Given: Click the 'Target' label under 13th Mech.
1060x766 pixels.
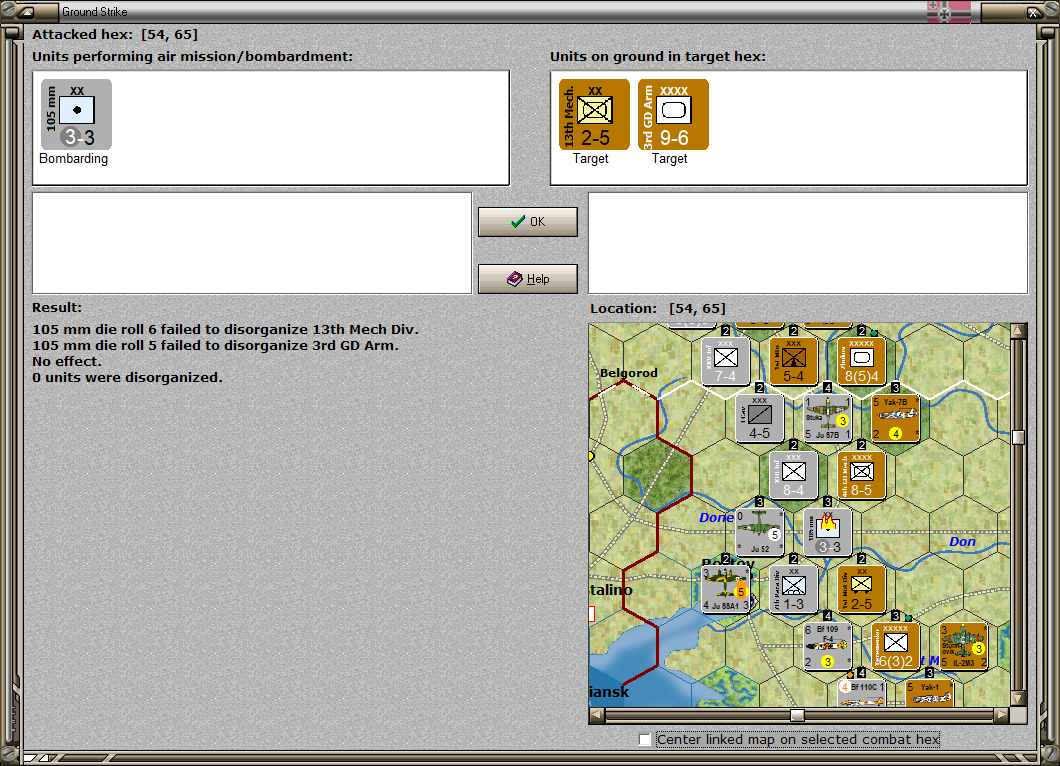Looking at the screenshot, I should [x=591, y=158].
